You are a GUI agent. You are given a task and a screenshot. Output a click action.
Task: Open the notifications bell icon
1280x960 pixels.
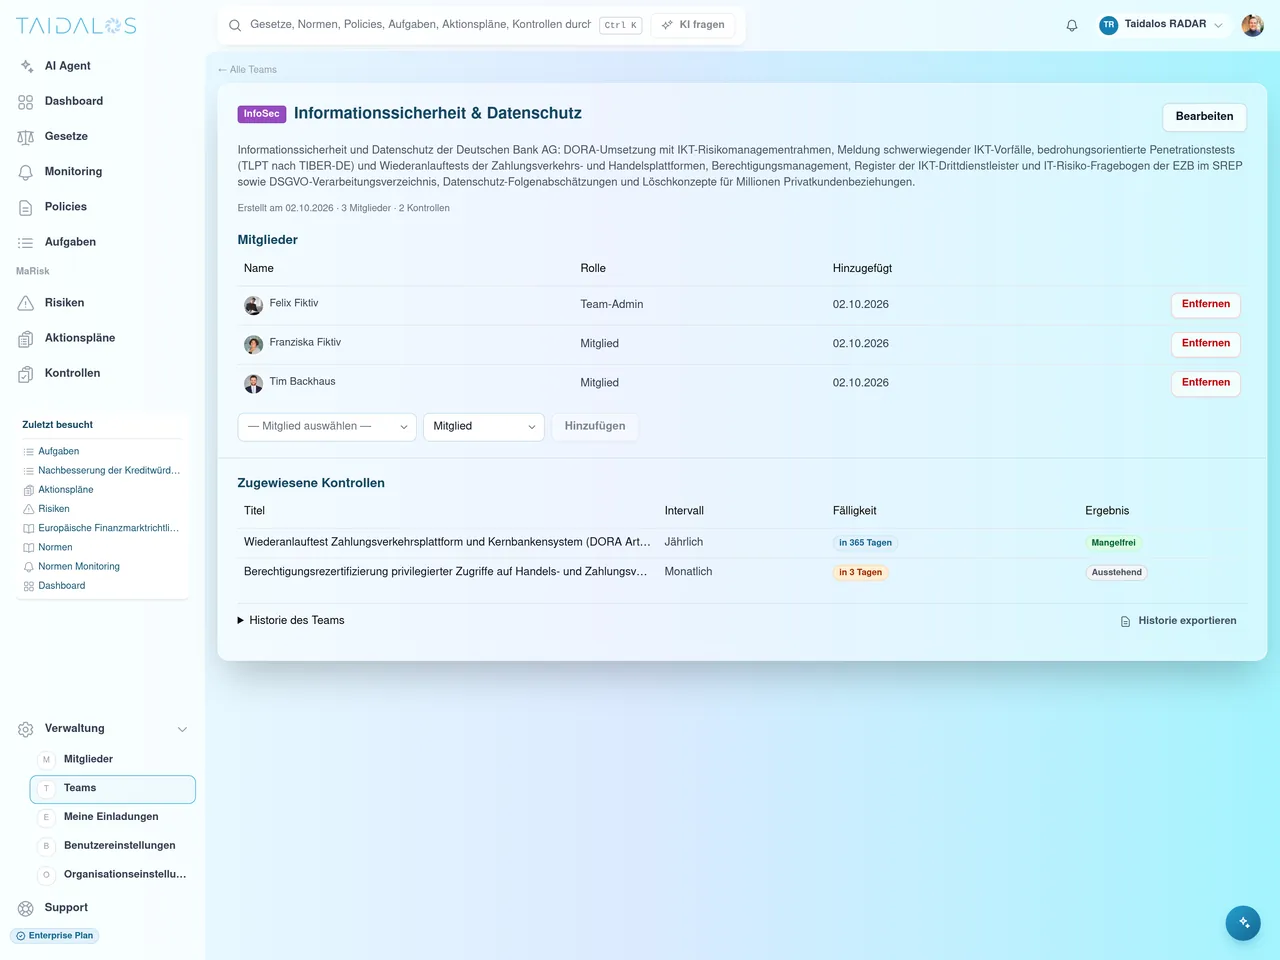click(1072, 26)
